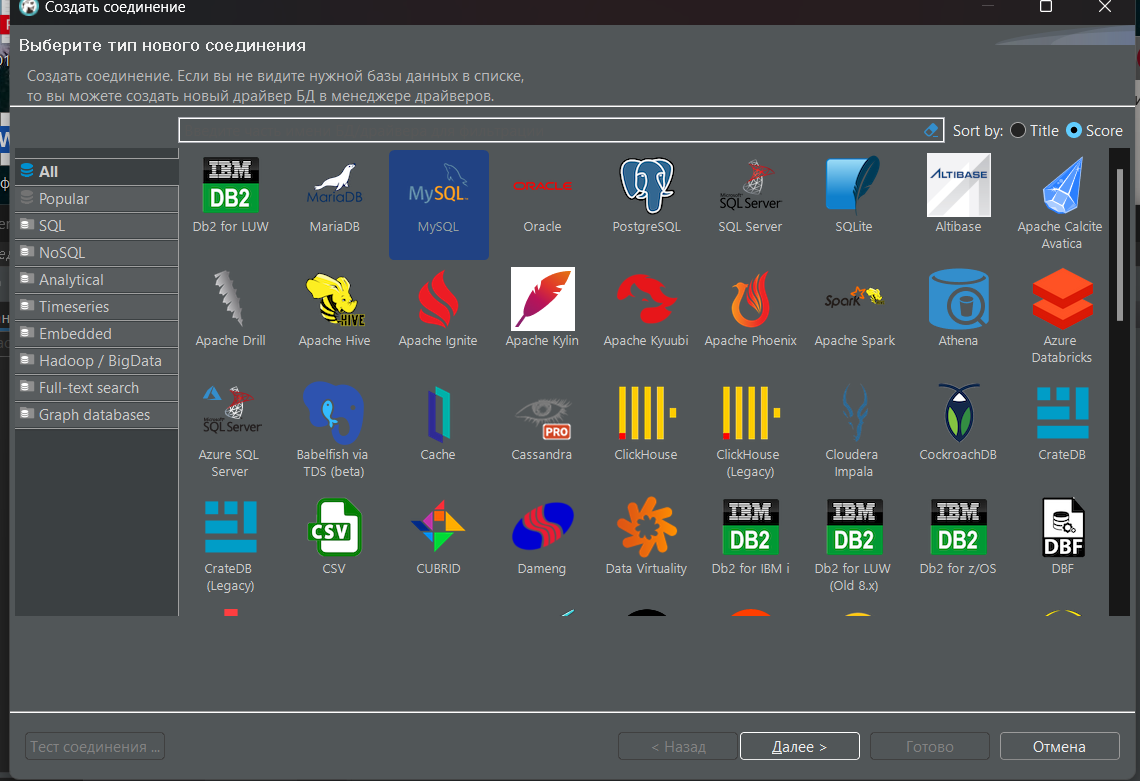Clear the search field with eraser icon
Image resolution: width=1140 pixels, height=781 pixels.
pyautogui.click(x=931, y=130)
